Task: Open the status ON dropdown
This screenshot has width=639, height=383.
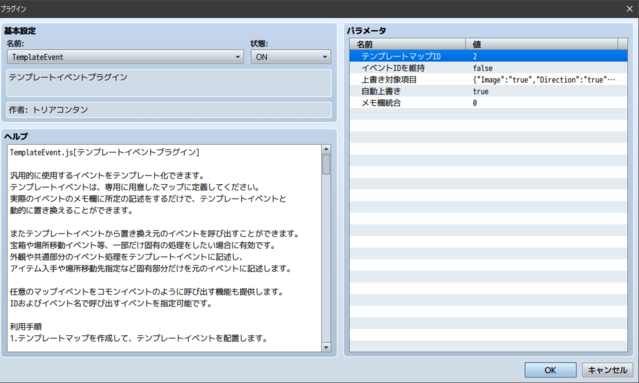Action: 291,57
